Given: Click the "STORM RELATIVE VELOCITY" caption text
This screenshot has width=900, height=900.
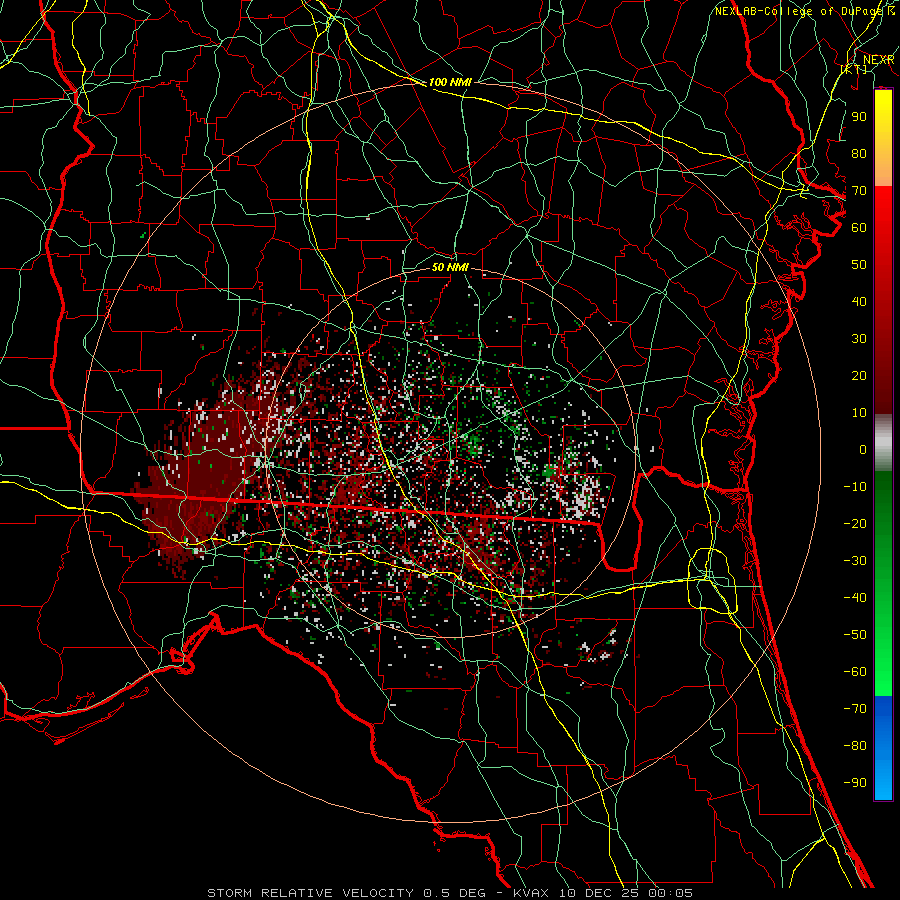Looking at the screenshot, I should [x=310, y=893].
